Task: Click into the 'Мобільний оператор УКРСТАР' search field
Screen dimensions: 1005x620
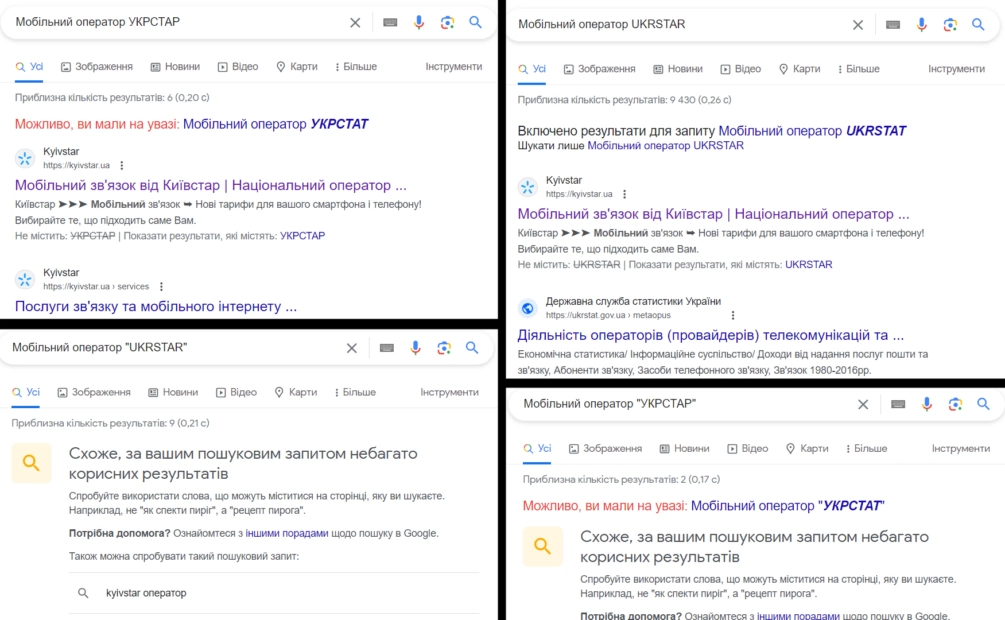Action: point(173,22)
